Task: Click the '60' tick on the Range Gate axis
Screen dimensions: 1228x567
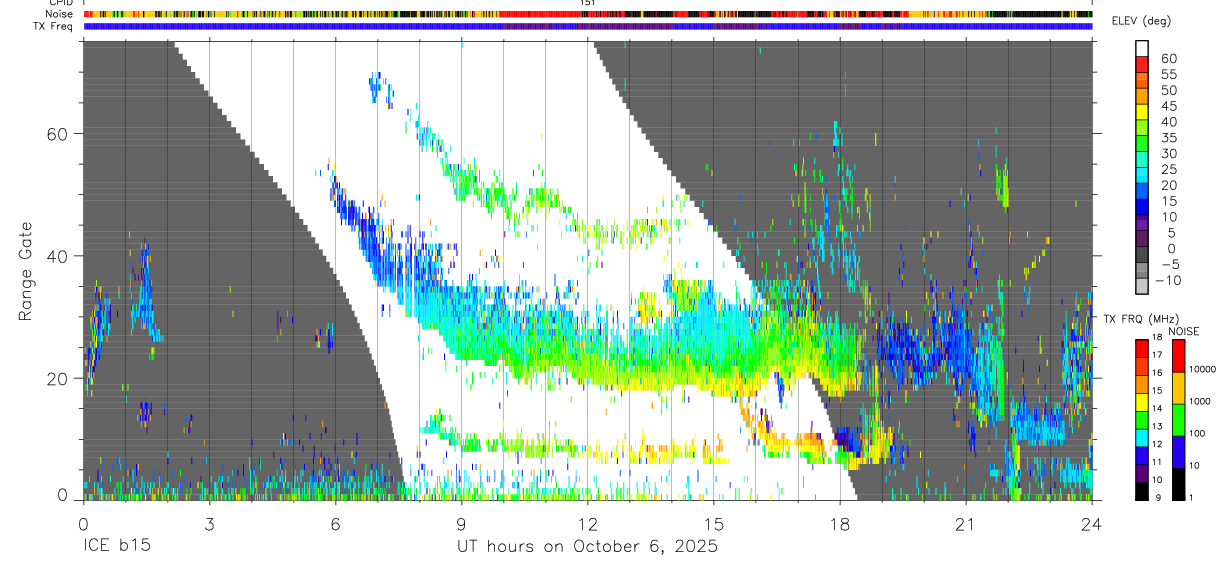Action: 56,134
